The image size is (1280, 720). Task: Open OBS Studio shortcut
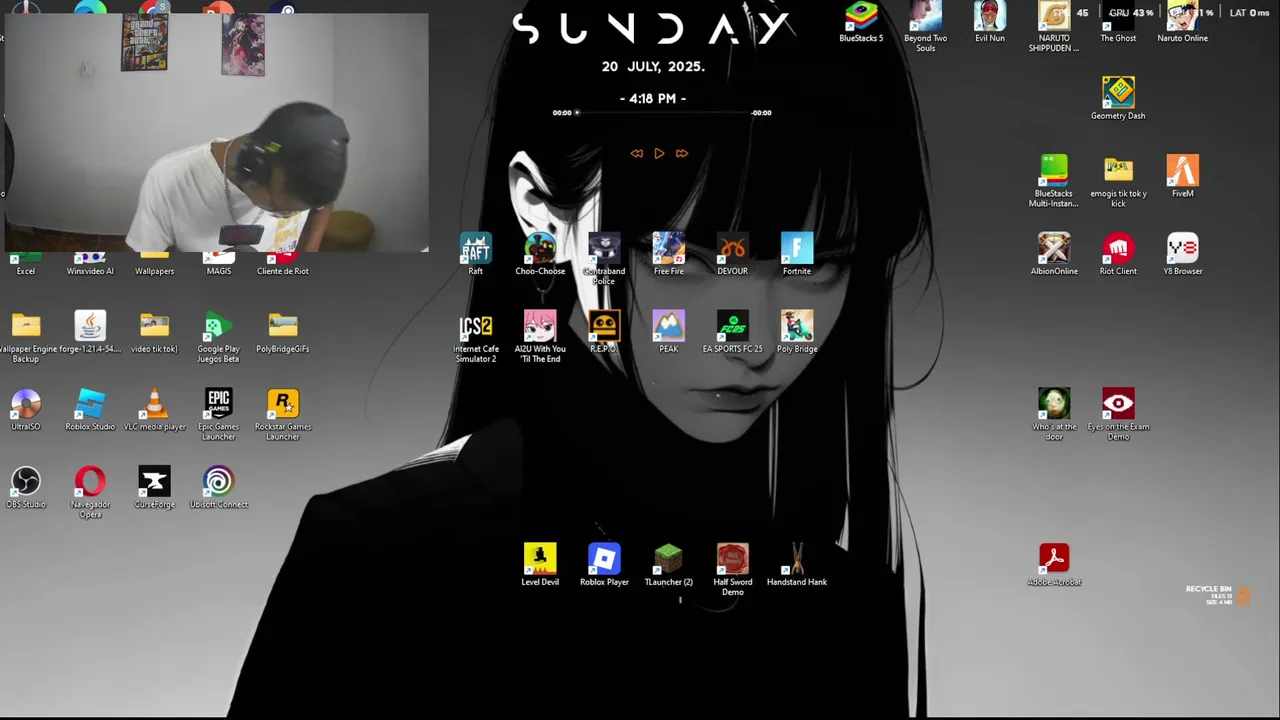coord(26,486)
